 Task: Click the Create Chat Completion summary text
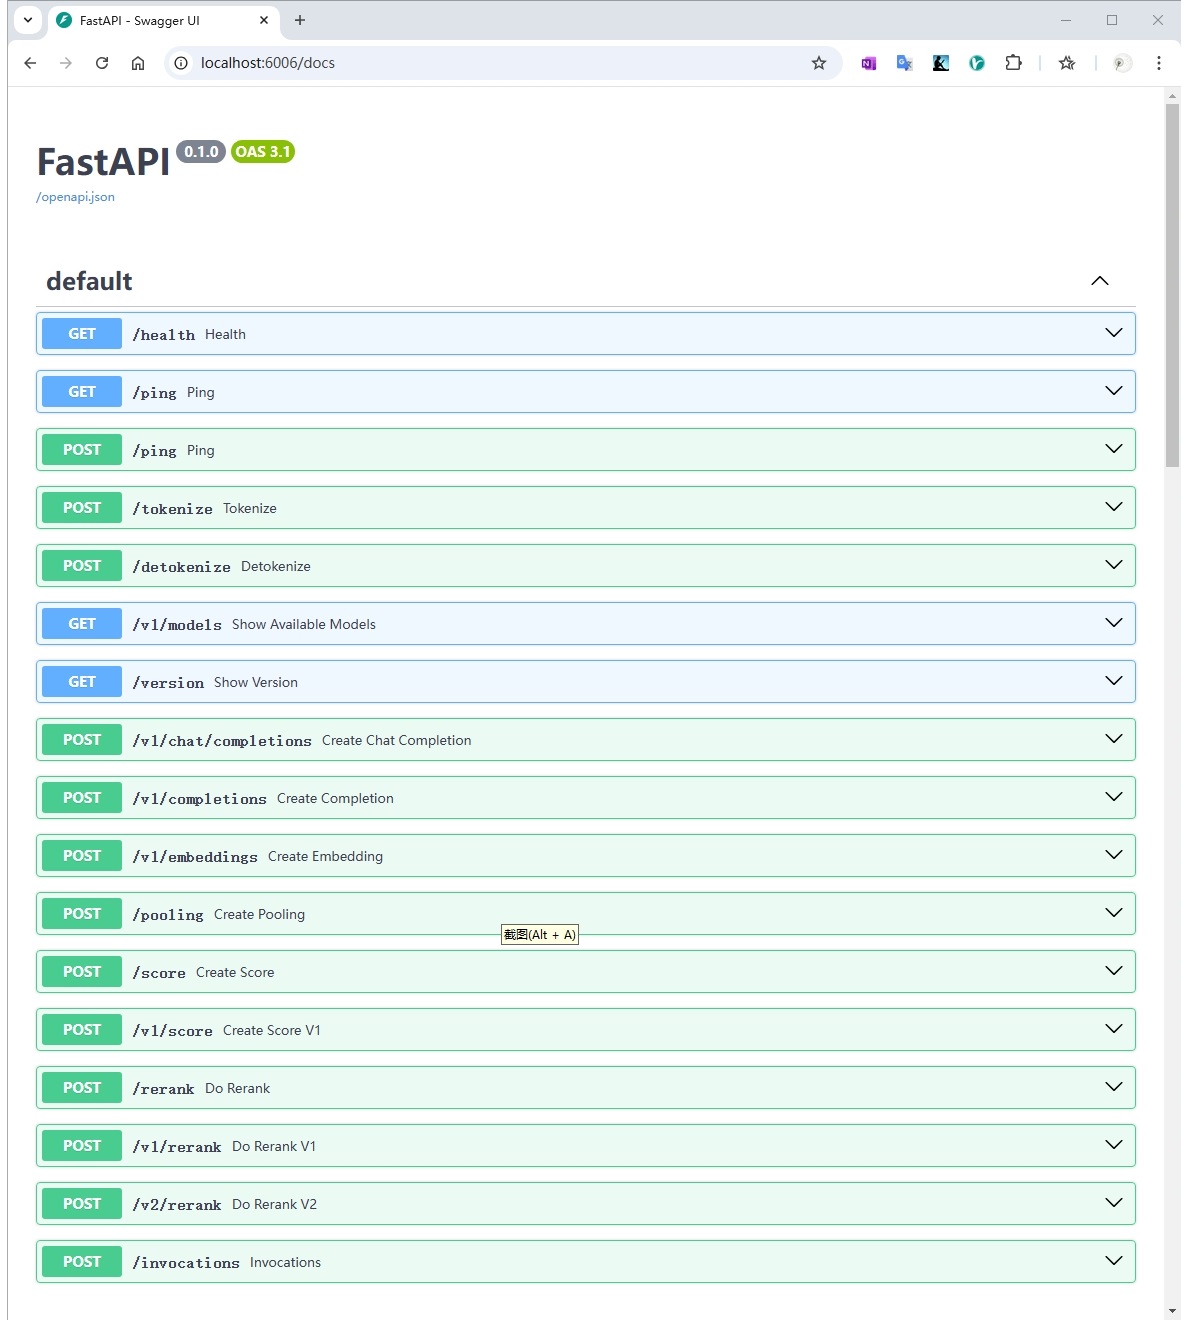point(397,740)
